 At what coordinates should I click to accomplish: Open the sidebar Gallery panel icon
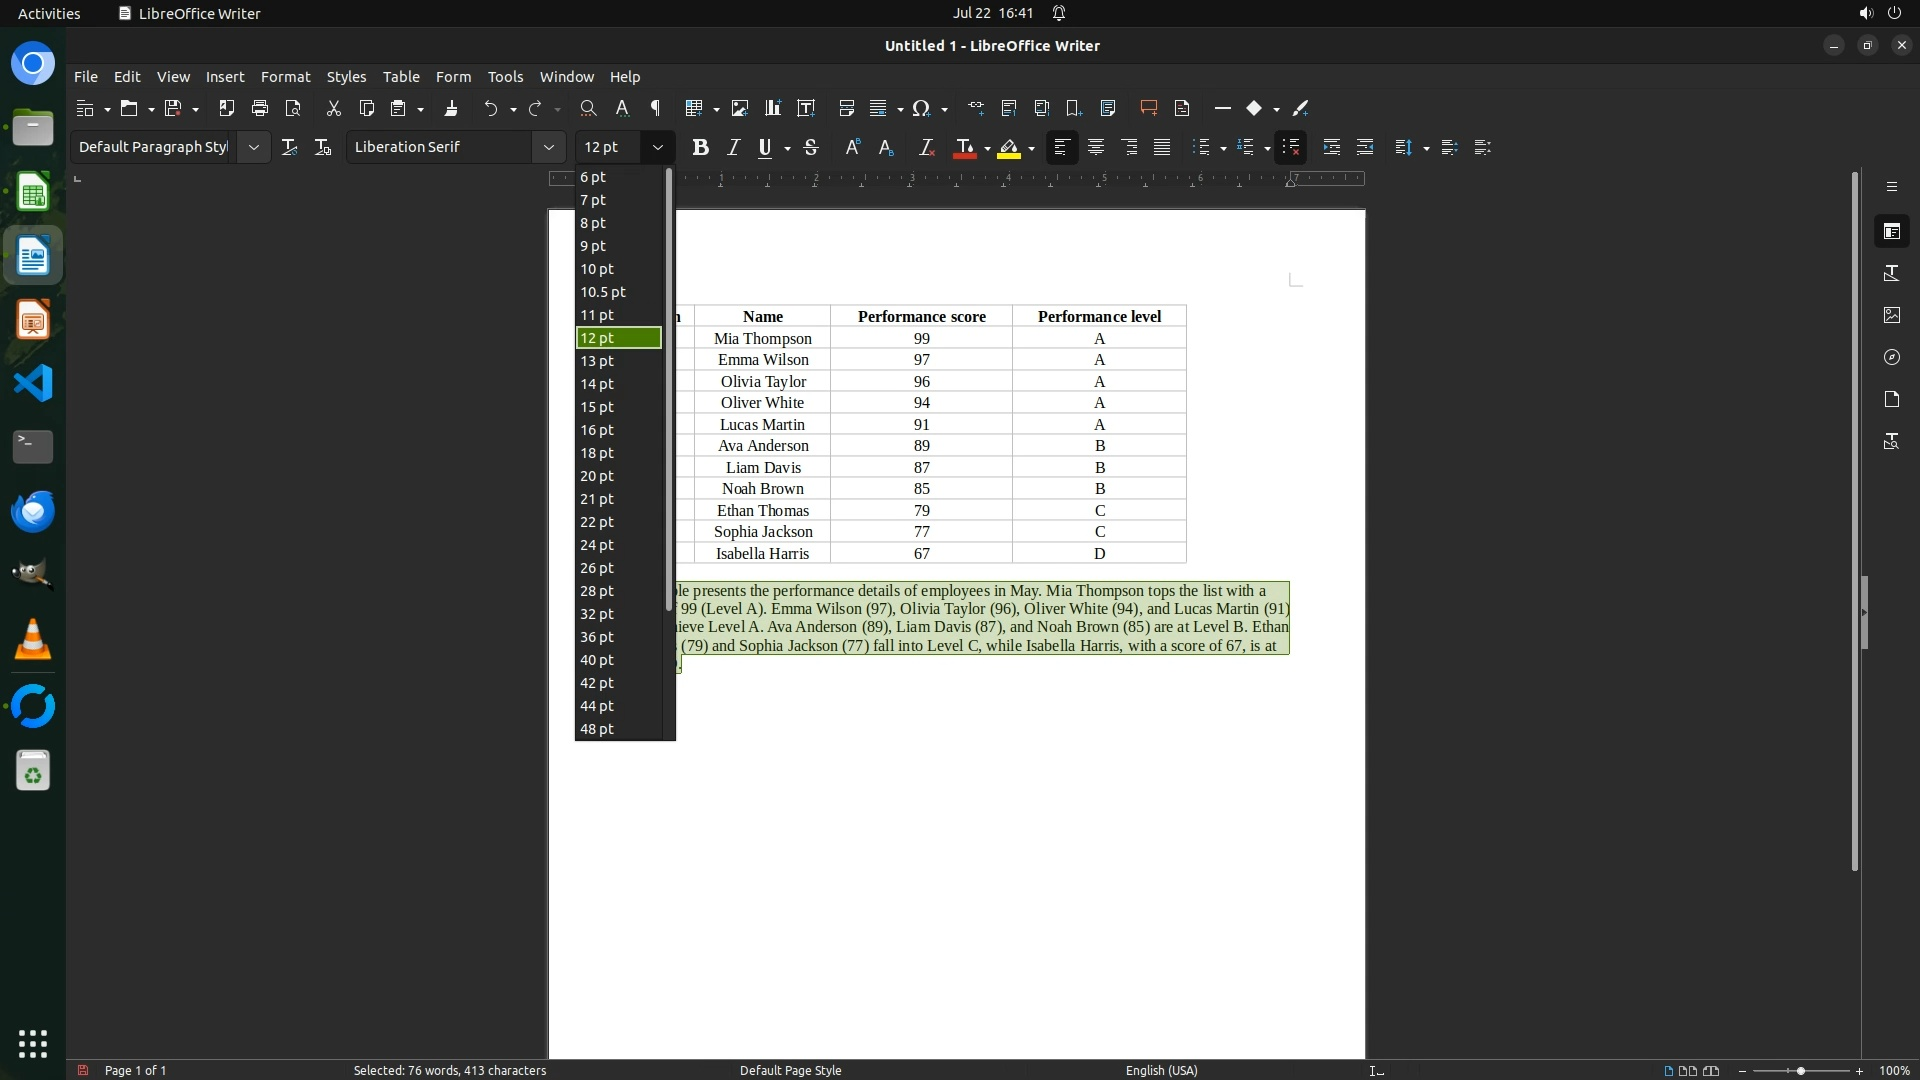coord(1891,315)
